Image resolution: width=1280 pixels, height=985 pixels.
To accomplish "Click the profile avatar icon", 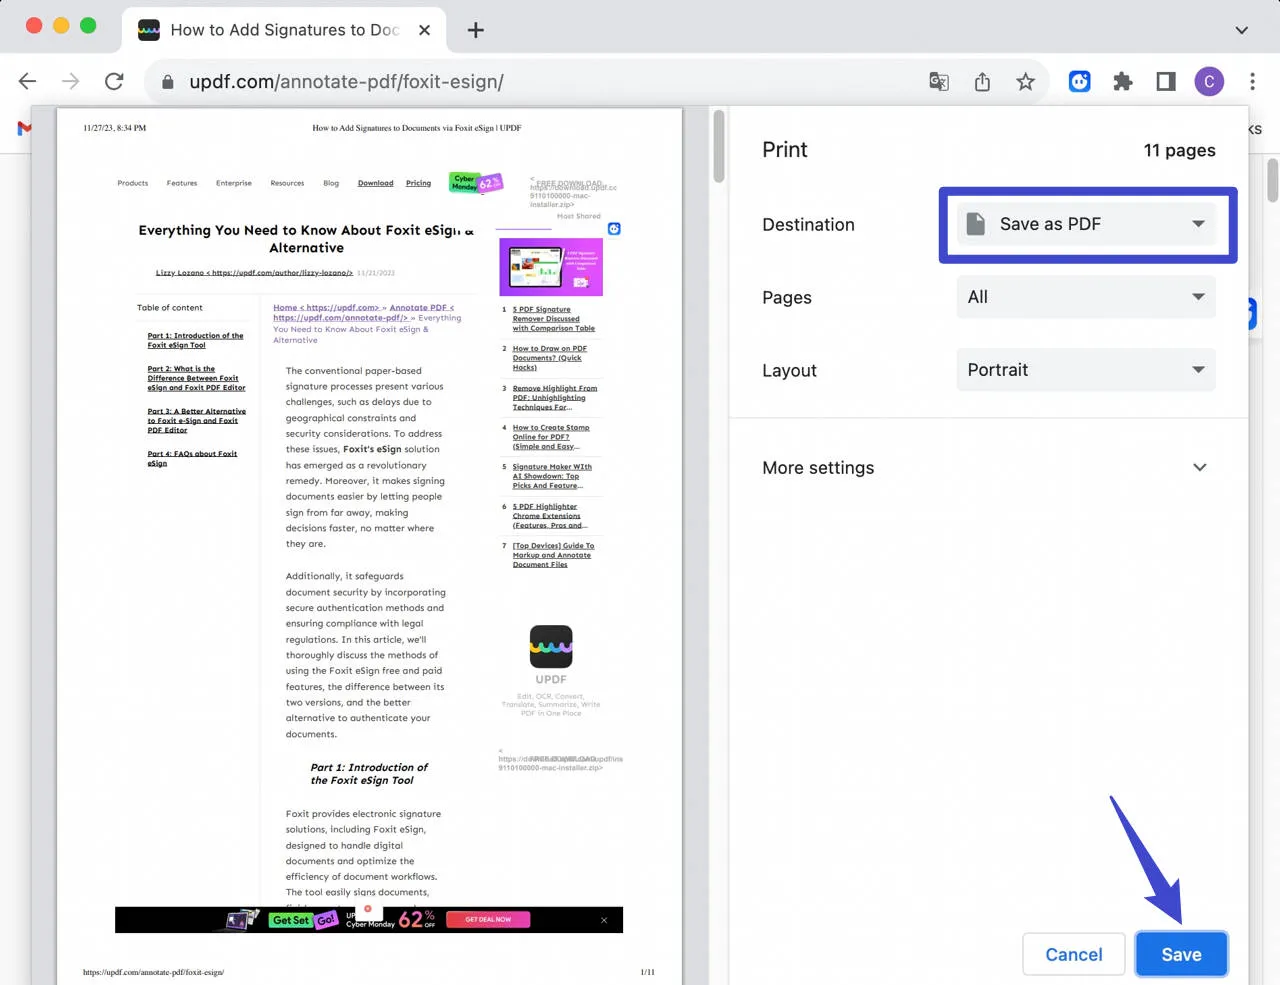I will (1209, 81).
